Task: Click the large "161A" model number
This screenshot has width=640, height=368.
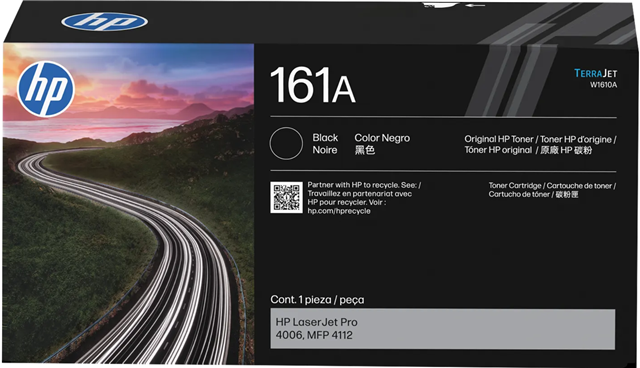Action: tap(313, 86)
